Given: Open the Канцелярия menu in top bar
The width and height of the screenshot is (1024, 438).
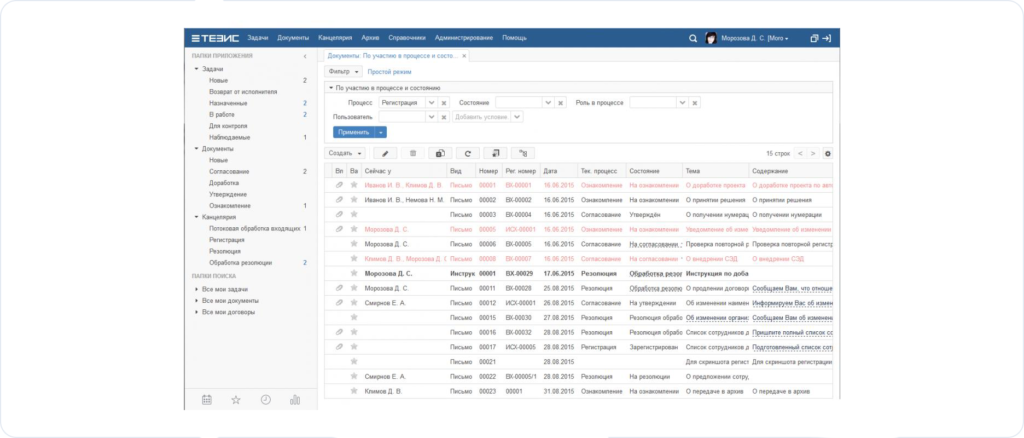Looking at the screenshot, I should (336, 38).
